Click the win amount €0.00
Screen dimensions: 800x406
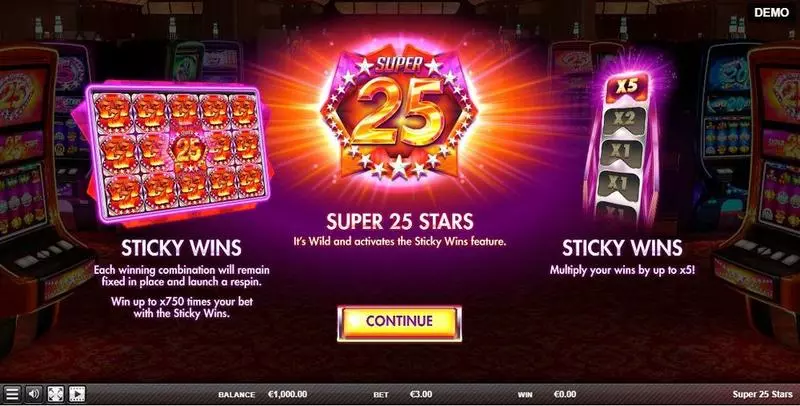pyautogui.click(x=565, y=394)
